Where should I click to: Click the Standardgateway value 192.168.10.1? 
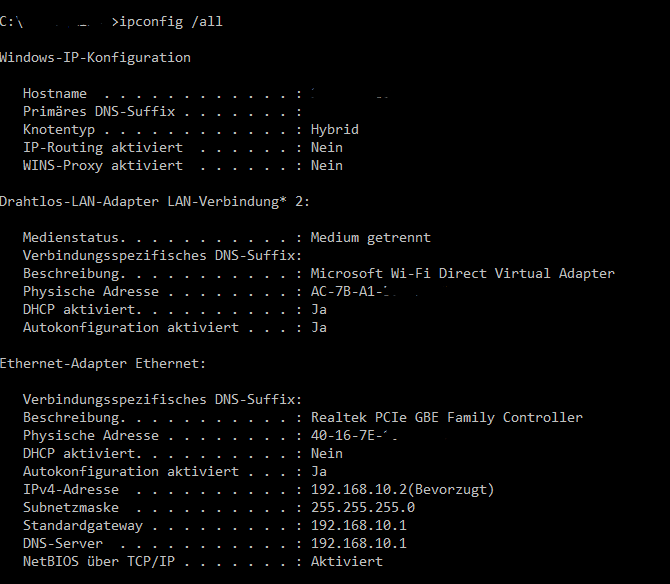pos(359,525)
